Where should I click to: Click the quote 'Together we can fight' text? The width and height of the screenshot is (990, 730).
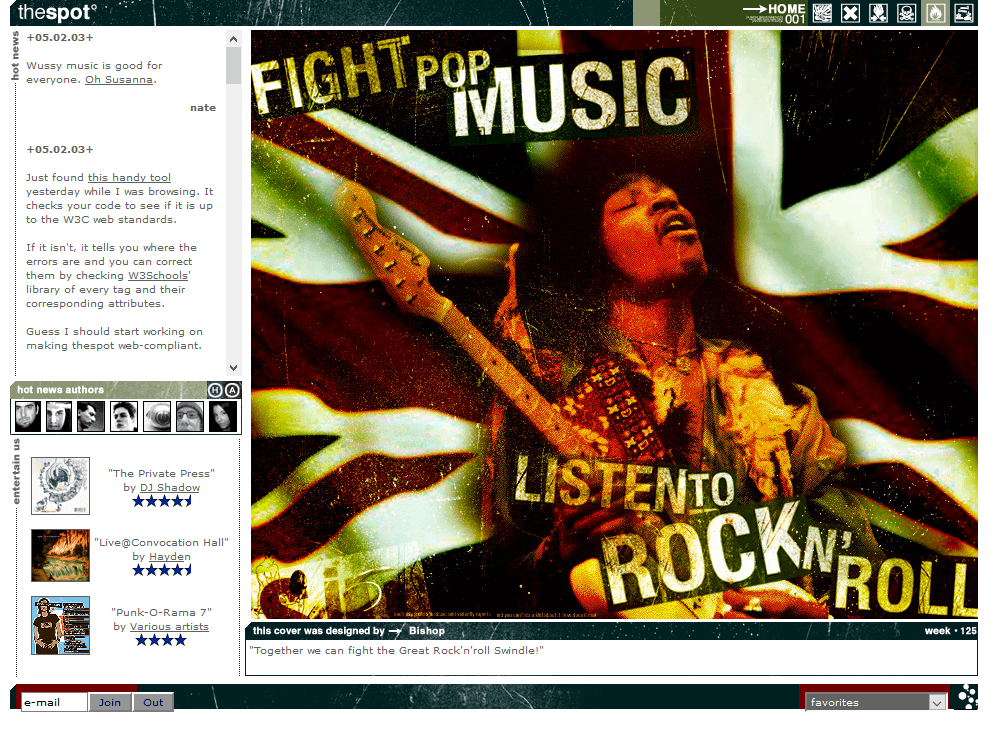click(x=397, y=650)
